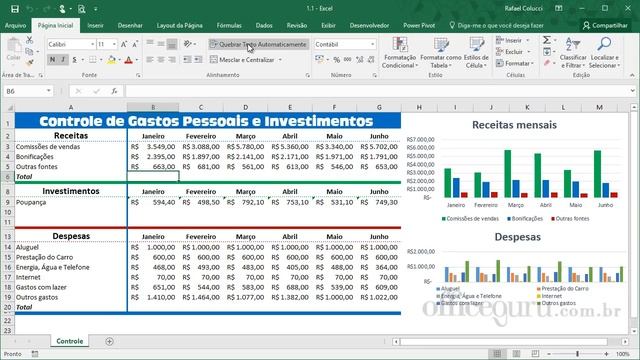Click the Fill Color bucket swatch
Viewport: 640px width, 360px height.
111,60
